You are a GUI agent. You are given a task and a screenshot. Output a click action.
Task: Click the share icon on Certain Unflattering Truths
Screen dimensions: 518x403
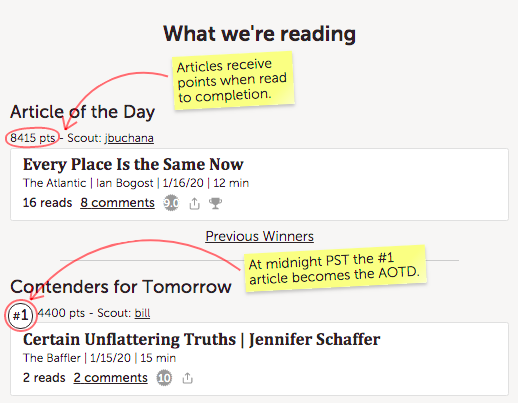click(x=188, y=378)
